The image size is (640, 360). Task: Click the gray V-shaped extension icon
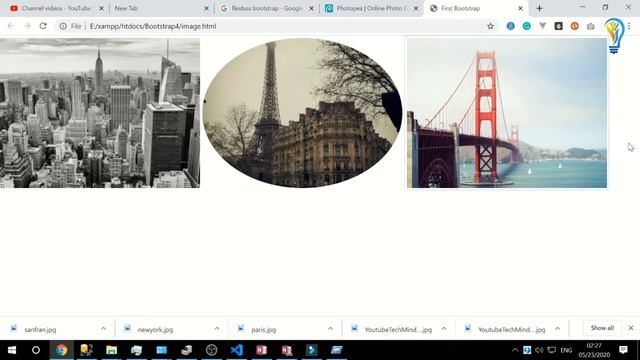coord(542,26)
